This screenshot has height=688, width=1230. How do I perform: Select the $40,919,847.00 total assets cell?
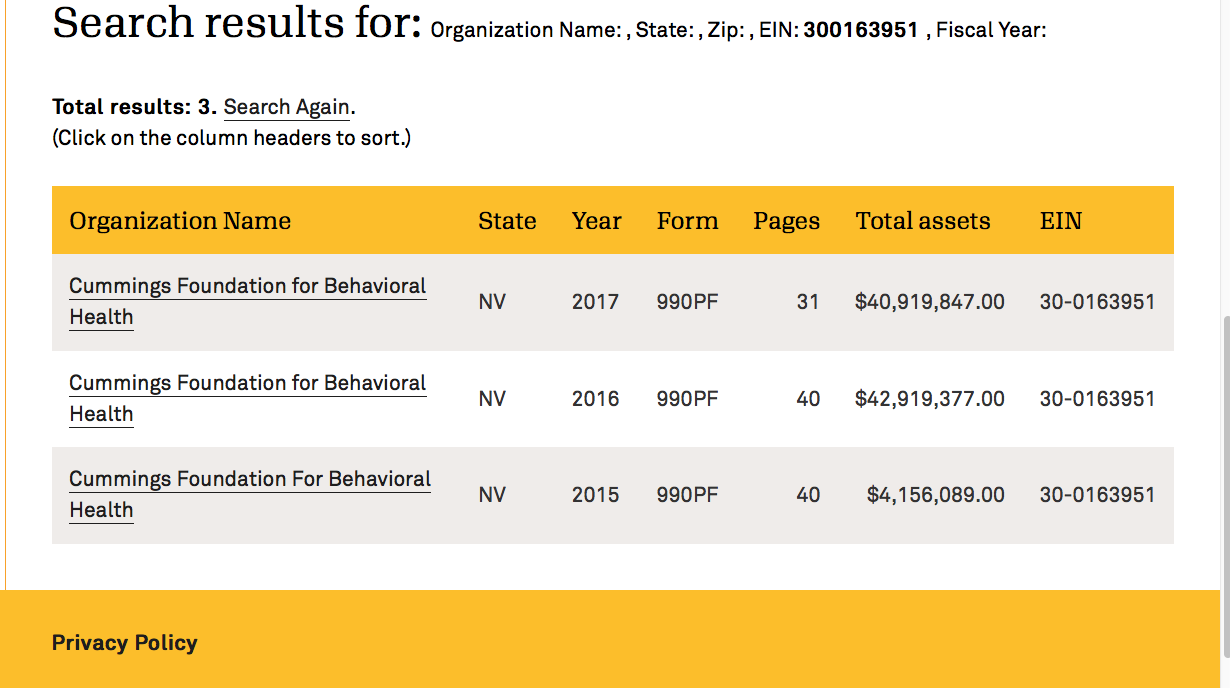coord(929,302)
